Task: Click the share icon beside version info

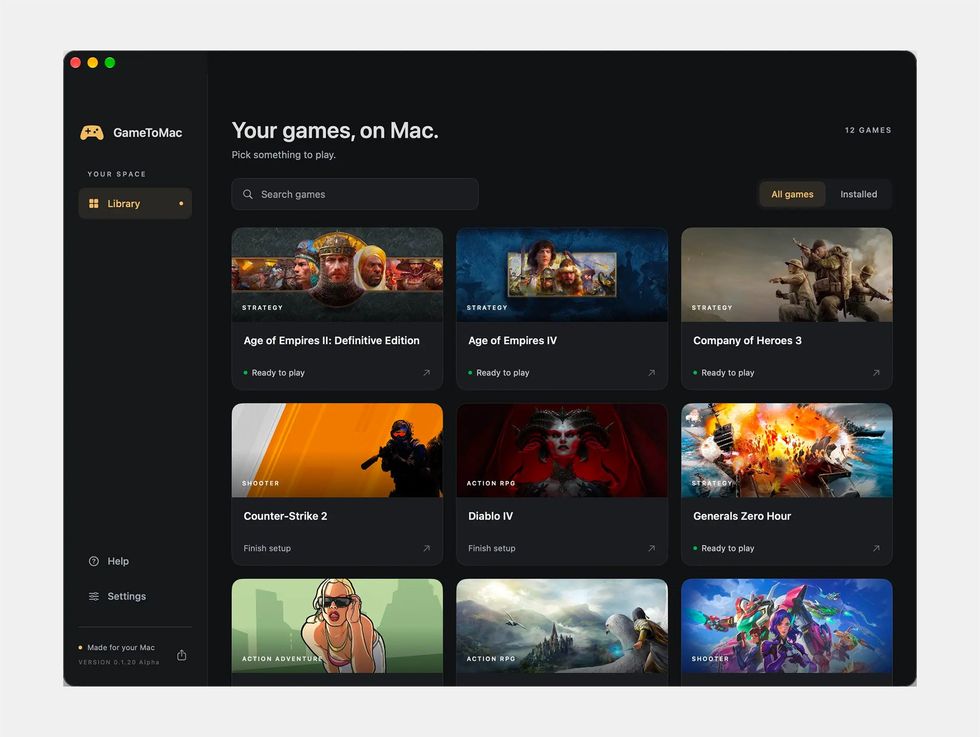Action: (x=182, y=654)
